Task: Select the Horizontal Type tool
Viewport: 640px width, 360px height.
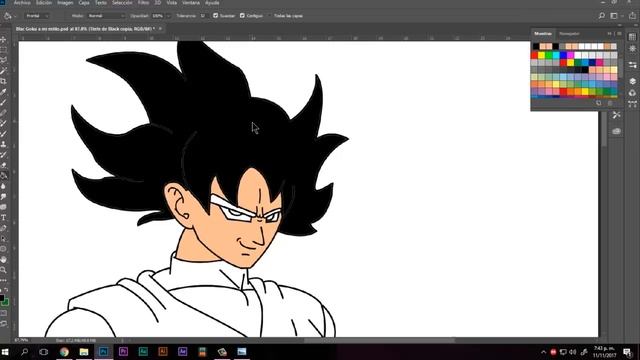Action: tap(4, 218)
